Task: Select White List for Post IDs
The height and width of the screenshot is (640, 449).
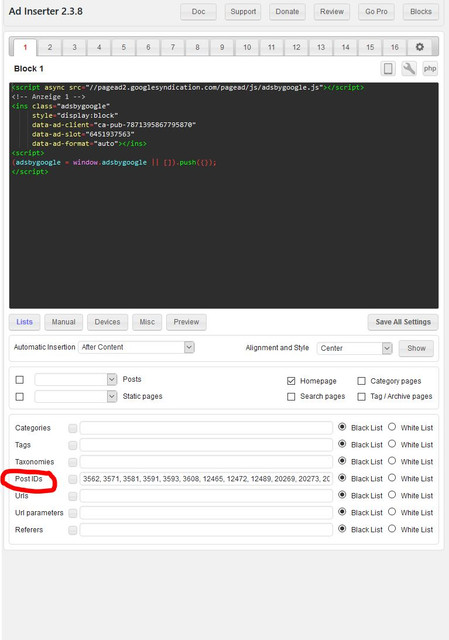Action: 392,478
